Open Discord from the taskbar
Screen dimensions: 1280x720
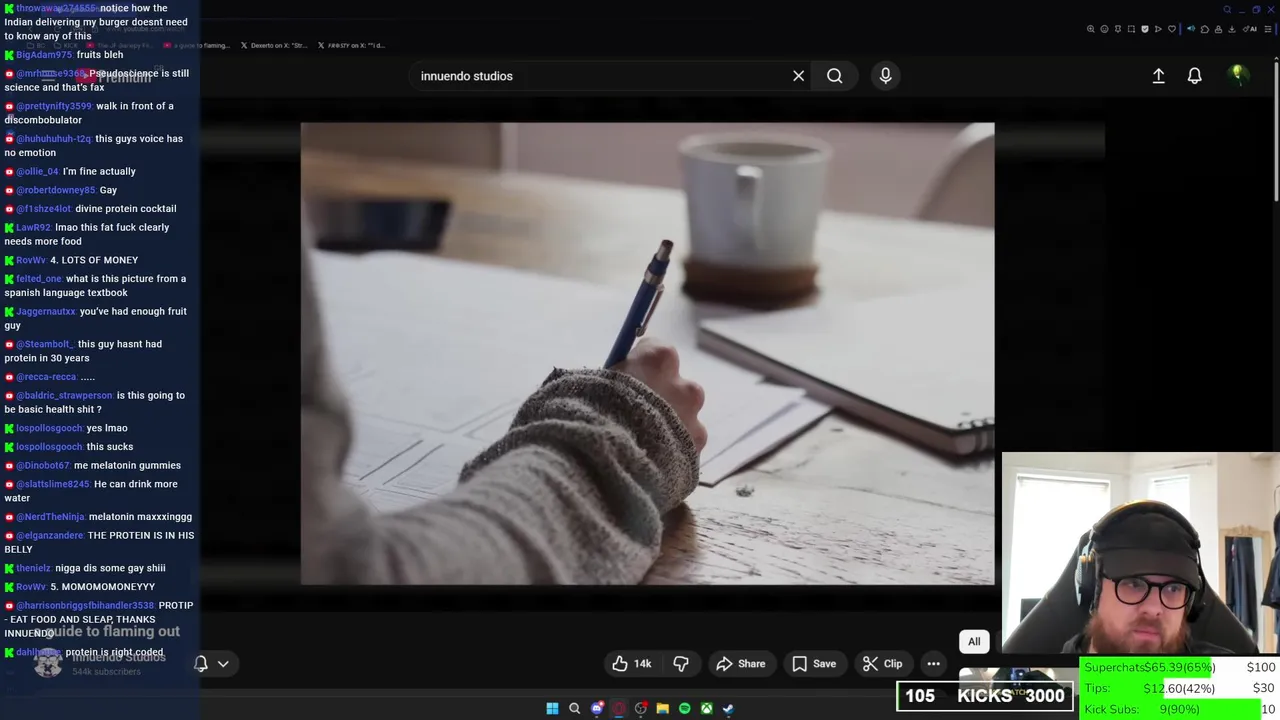(597, 708)
